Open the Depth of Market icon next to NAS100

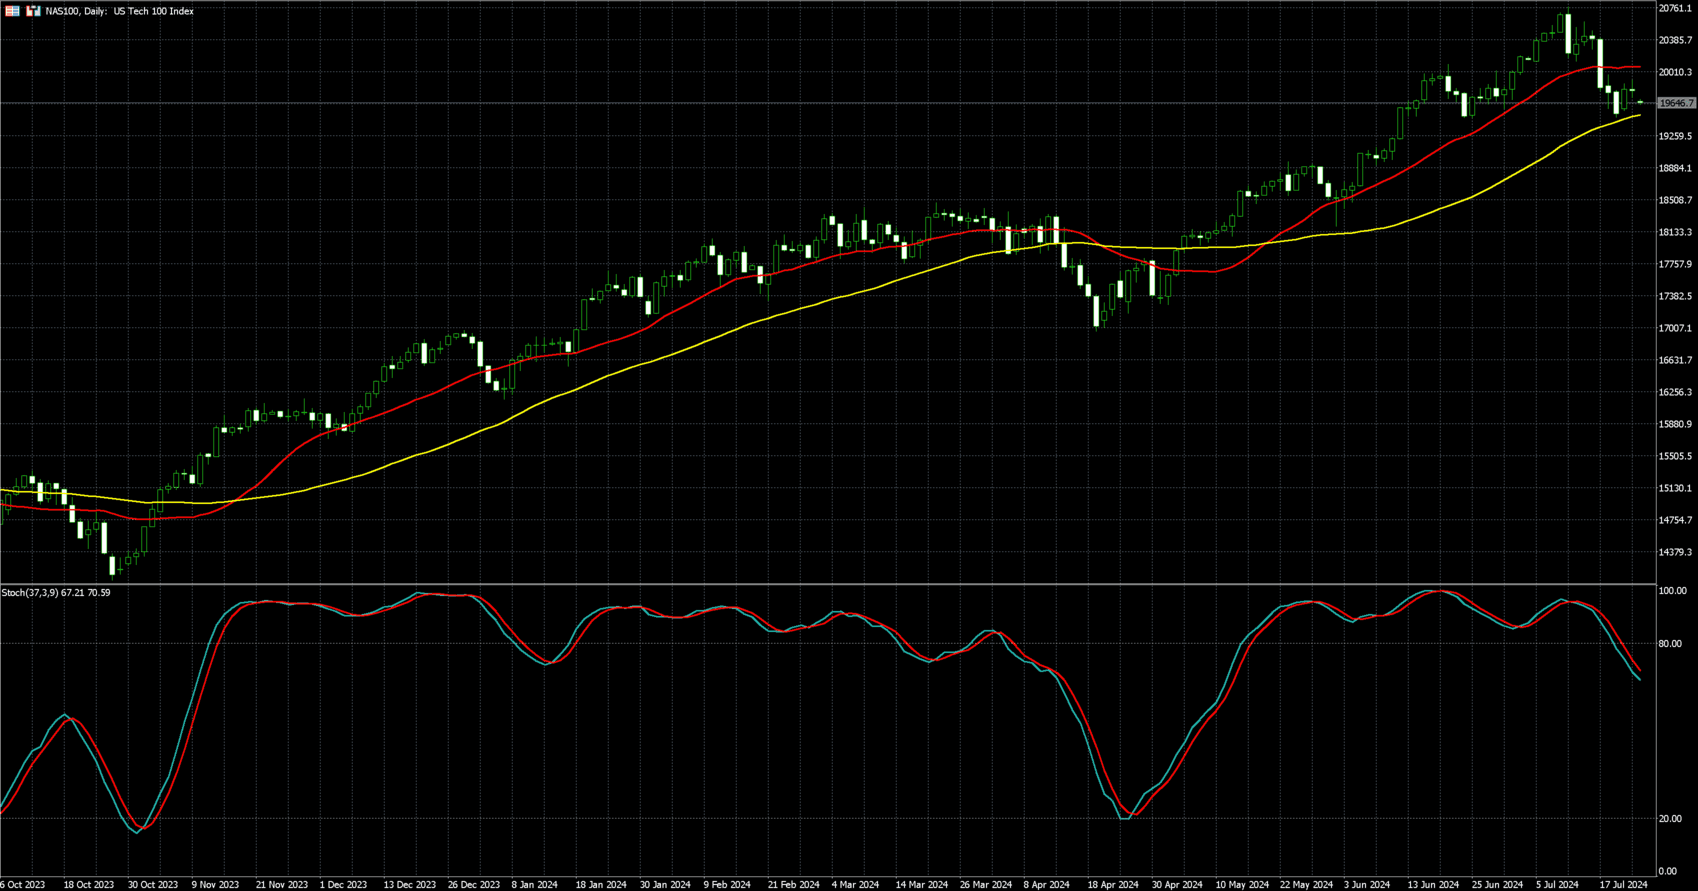[33, 11]
